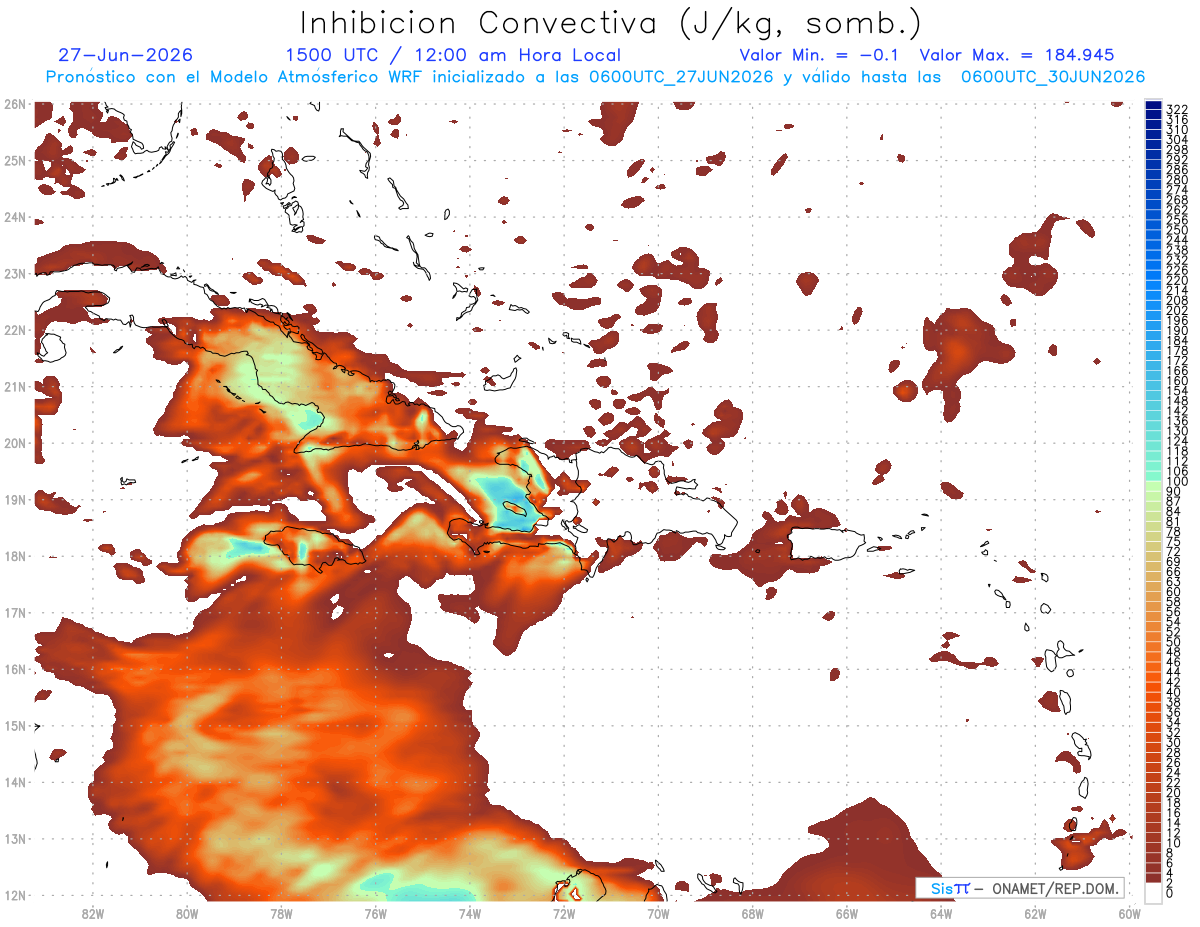The height and width of the screenshot is (927, 1200).
Task: Click the Puerto Rico island outline on the map
Action: 825,544
